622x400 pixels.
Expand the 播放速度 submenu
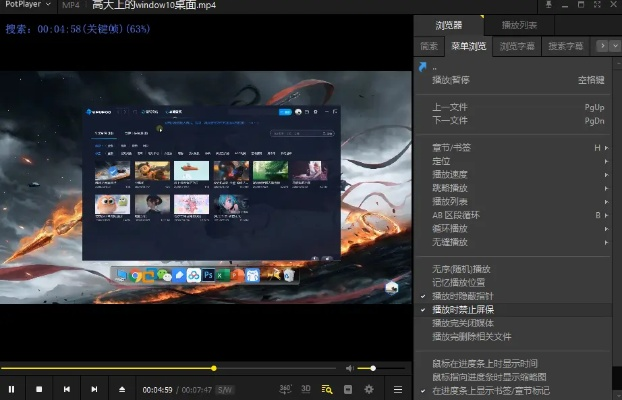click(x=513, y=175)
